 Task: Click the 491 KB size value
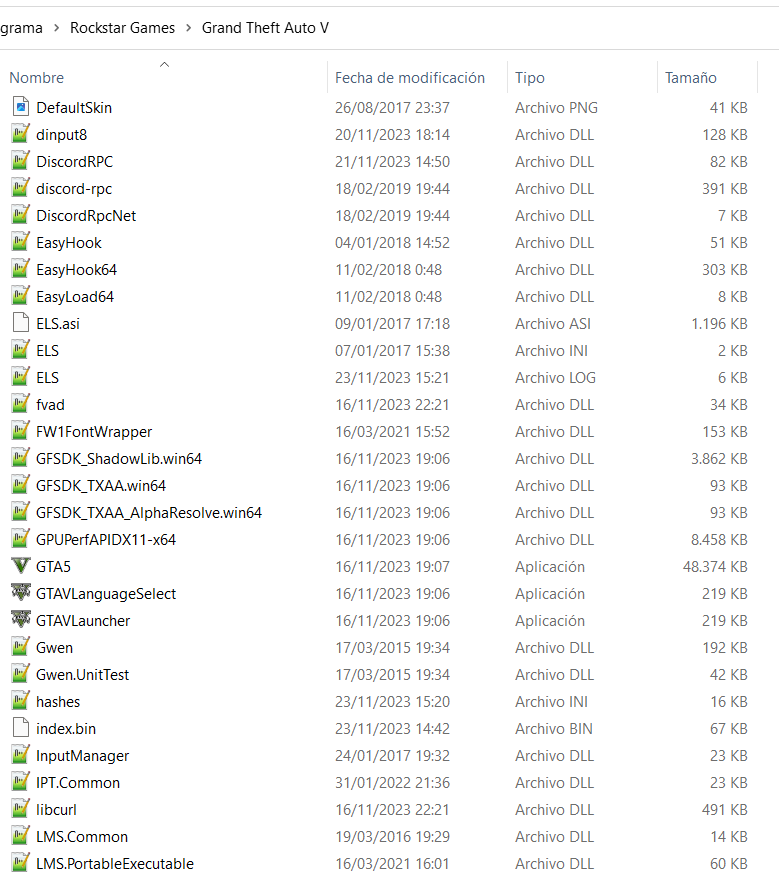(x=725, y=810)
